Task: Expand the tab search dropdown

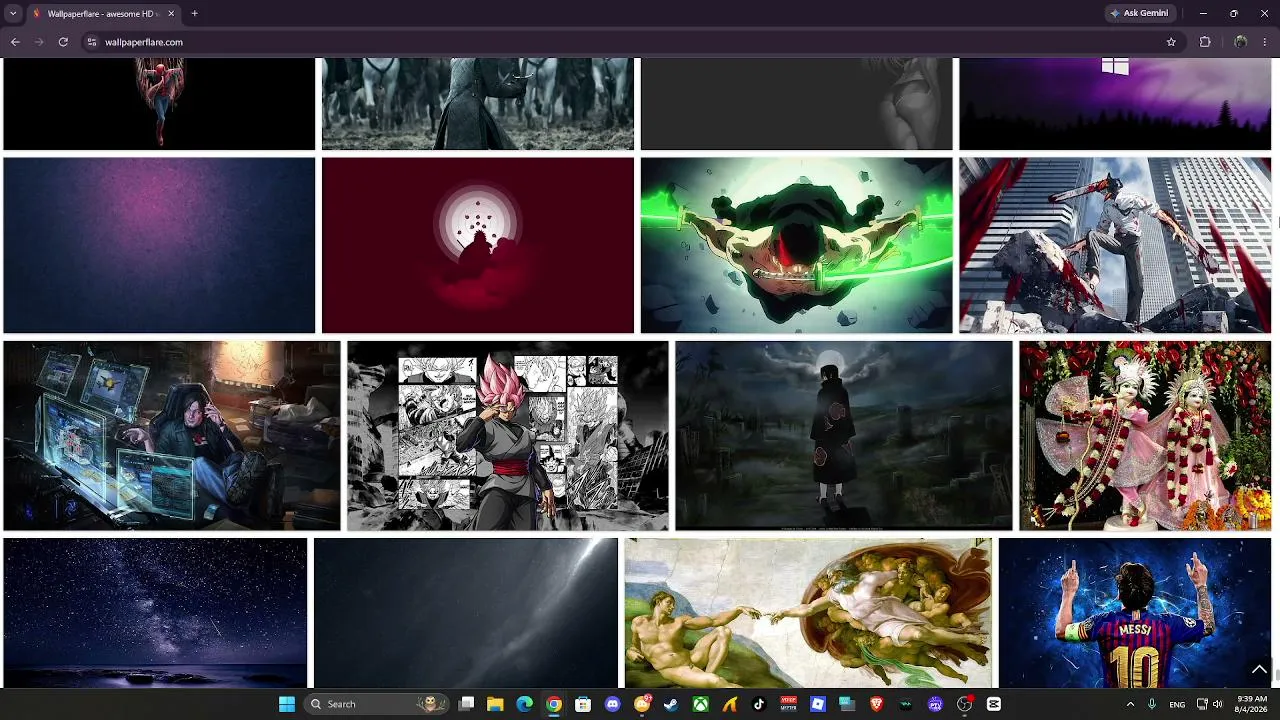Action: coord(13,13)
